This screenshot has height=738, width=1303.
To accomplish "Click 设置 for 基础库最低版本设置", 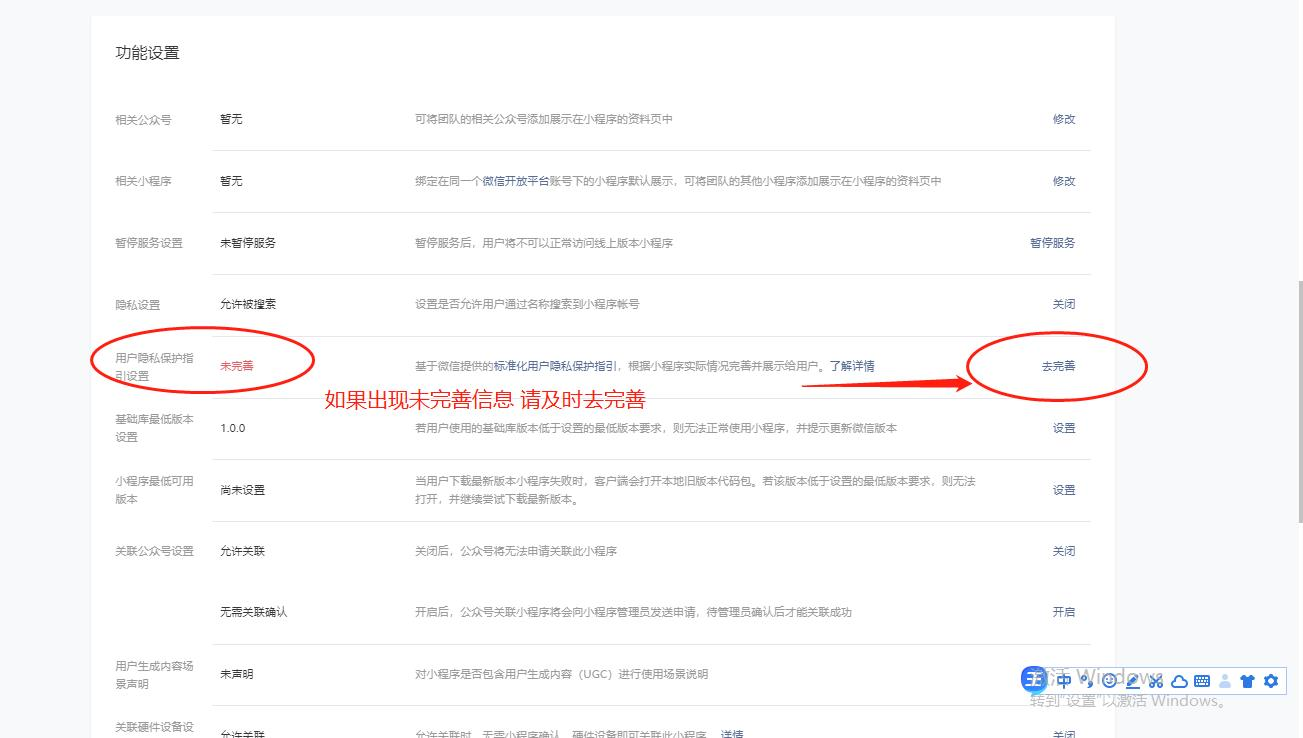I will point(1064,428).
